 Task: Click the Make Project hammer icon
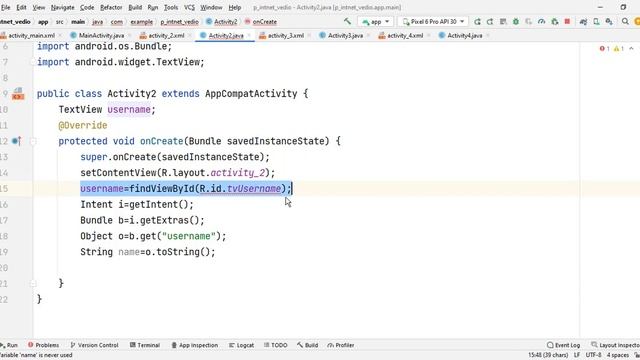pyautogui.click(x=347, y=21)
